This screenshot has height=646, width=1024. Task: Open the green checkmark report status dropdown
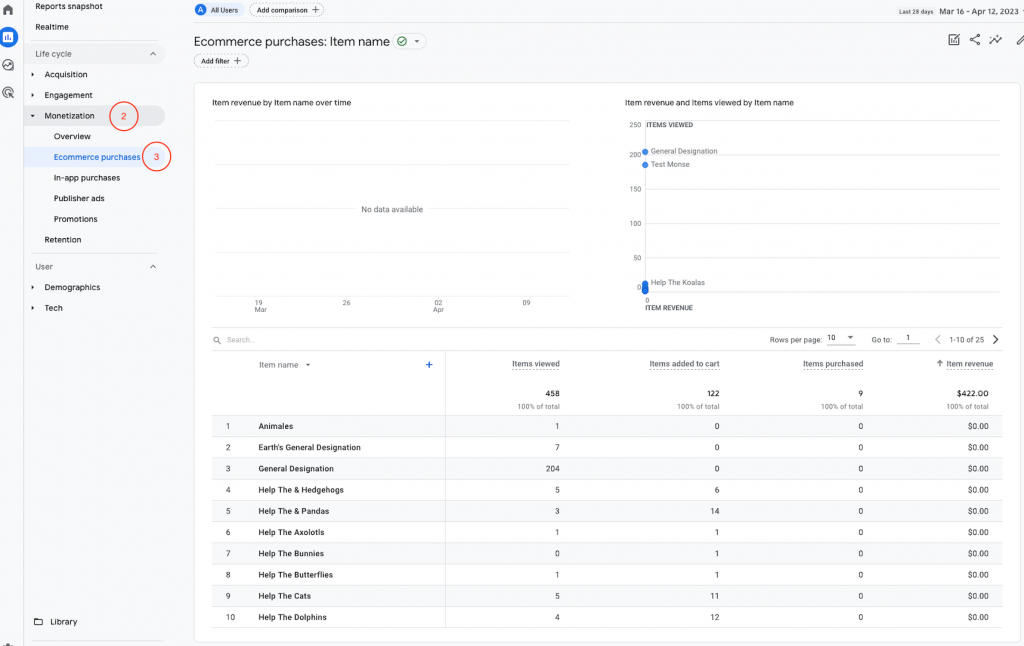[409, 41]
